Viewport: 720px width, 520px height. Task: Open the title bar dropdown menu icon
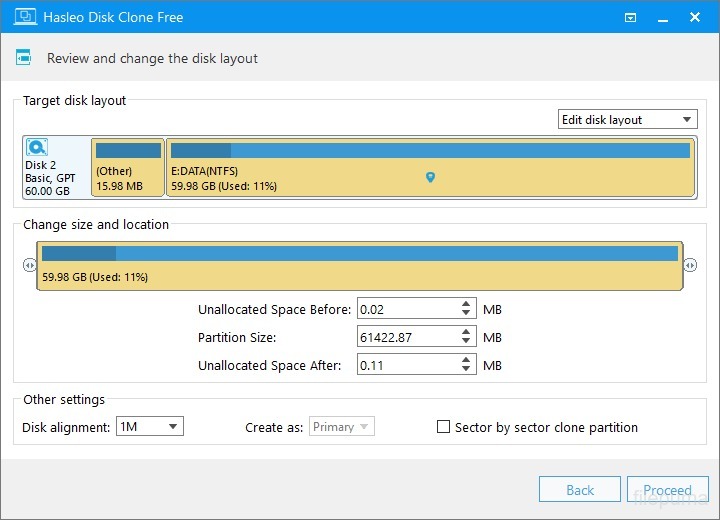[x=630, y=17]
